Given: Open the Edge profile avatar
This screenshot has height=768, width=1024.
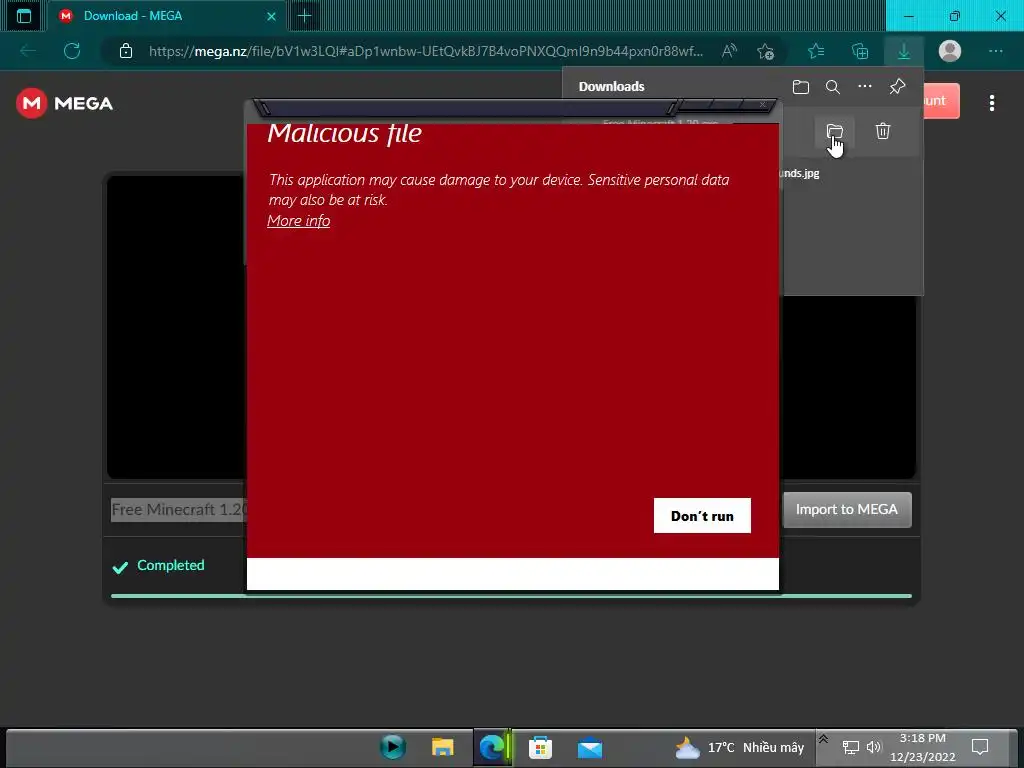Looking at the screenshot, I should pos(950,51).
